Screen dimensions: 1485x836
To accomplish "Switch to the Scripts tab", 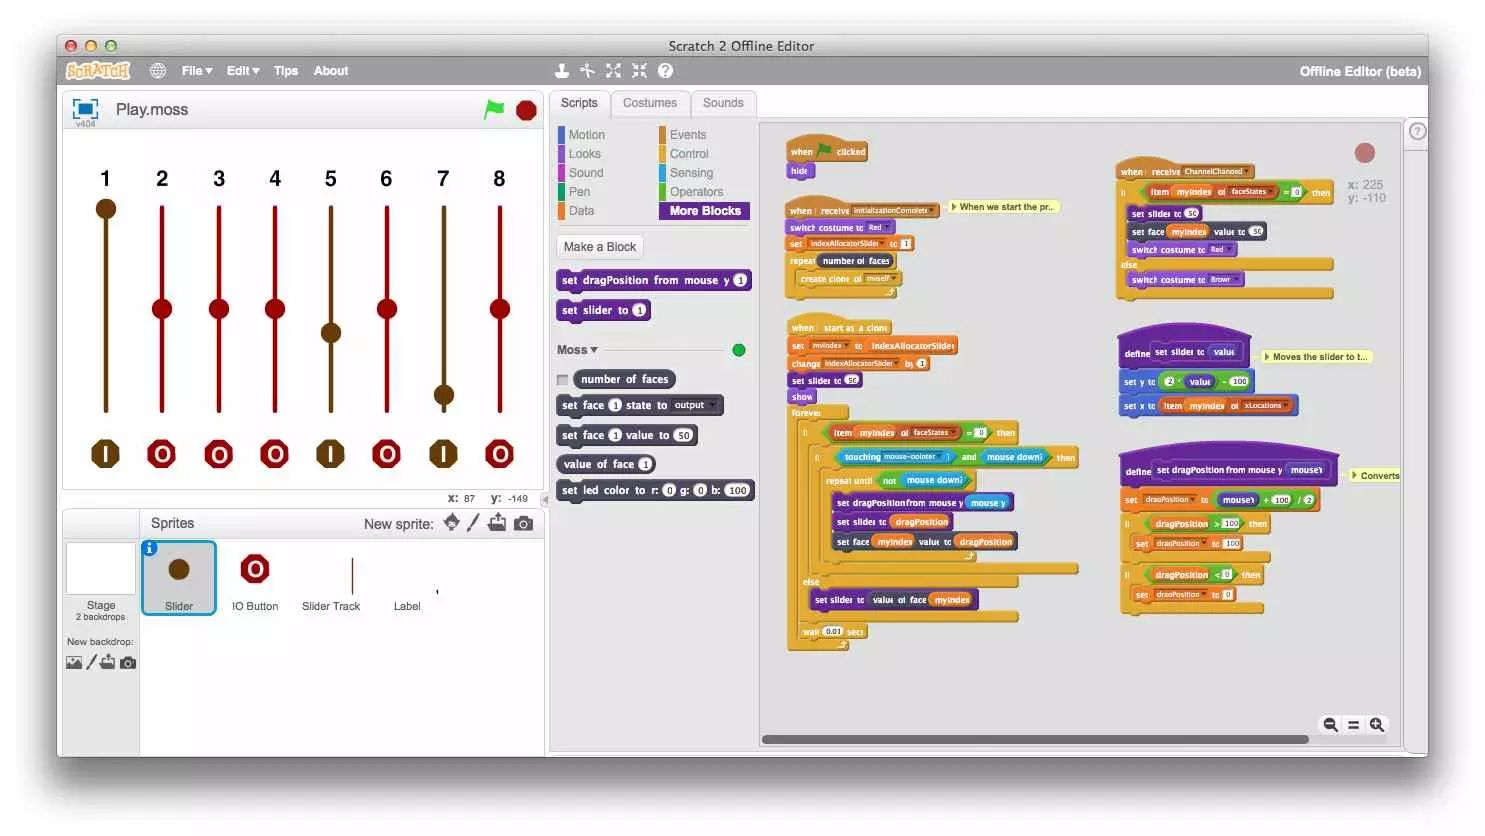I will [579, 103].
